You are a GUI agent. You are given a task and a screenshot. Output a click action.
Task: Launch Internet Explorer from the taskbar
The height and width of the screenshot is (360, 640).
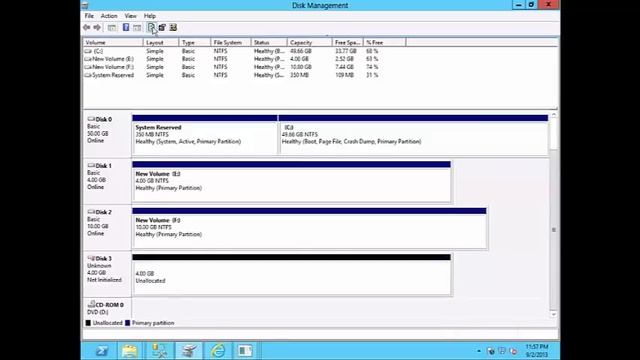[218, 351]
